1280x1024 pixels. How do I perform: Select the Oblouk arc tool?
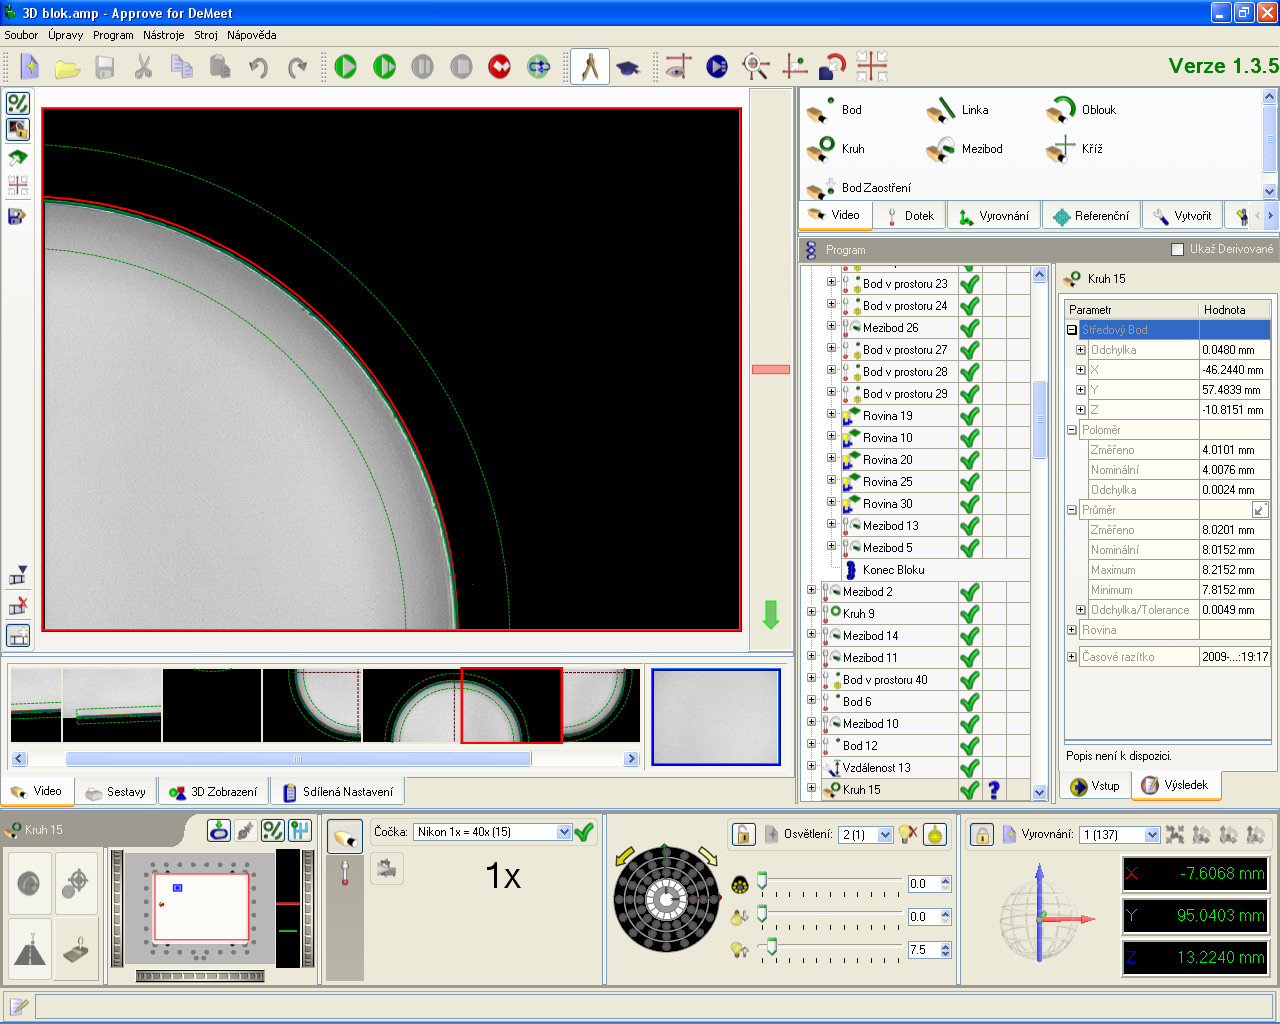(1081, 110)
